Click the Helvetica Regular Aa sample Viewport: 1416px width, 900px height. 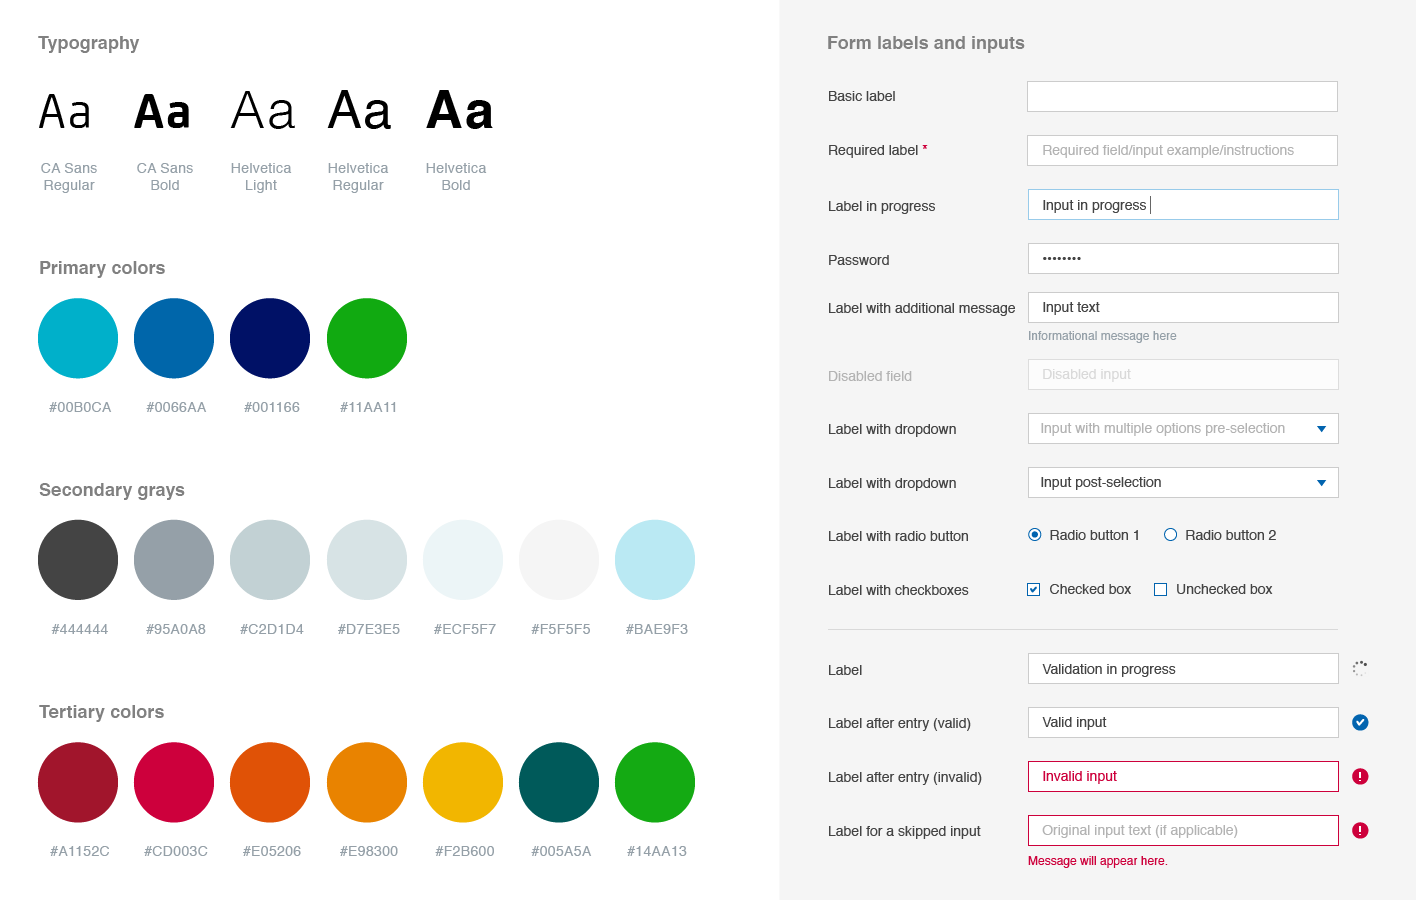(x=359, y=110)
